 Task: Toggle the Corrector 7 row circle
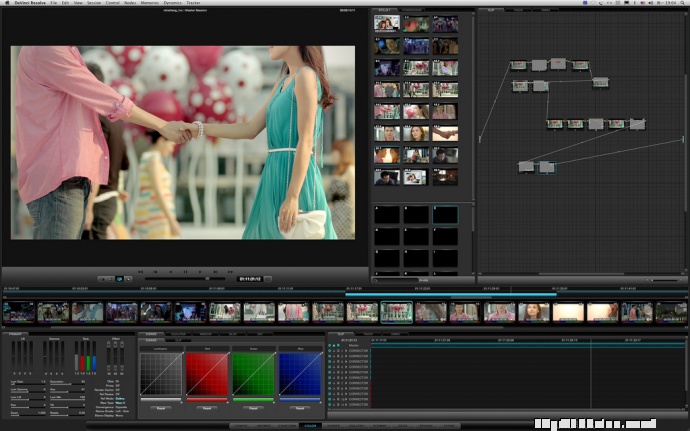330,383
